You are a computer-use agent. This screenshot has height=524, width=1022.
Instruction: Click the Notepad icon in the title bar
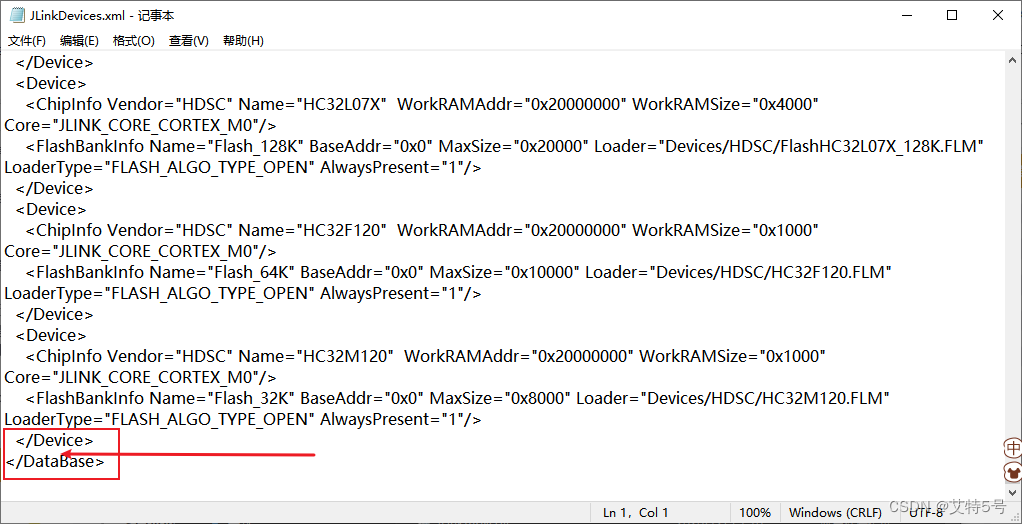[18, 15]
